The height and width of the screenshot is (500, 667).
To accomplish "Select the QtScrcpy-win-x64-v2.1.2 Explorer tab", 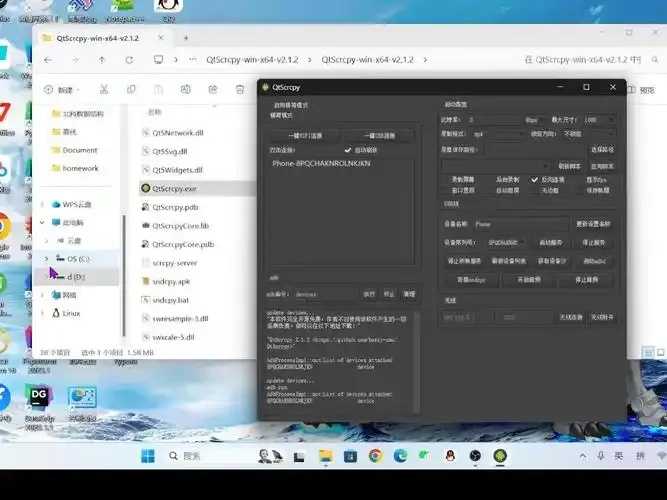I will [103, 38].
